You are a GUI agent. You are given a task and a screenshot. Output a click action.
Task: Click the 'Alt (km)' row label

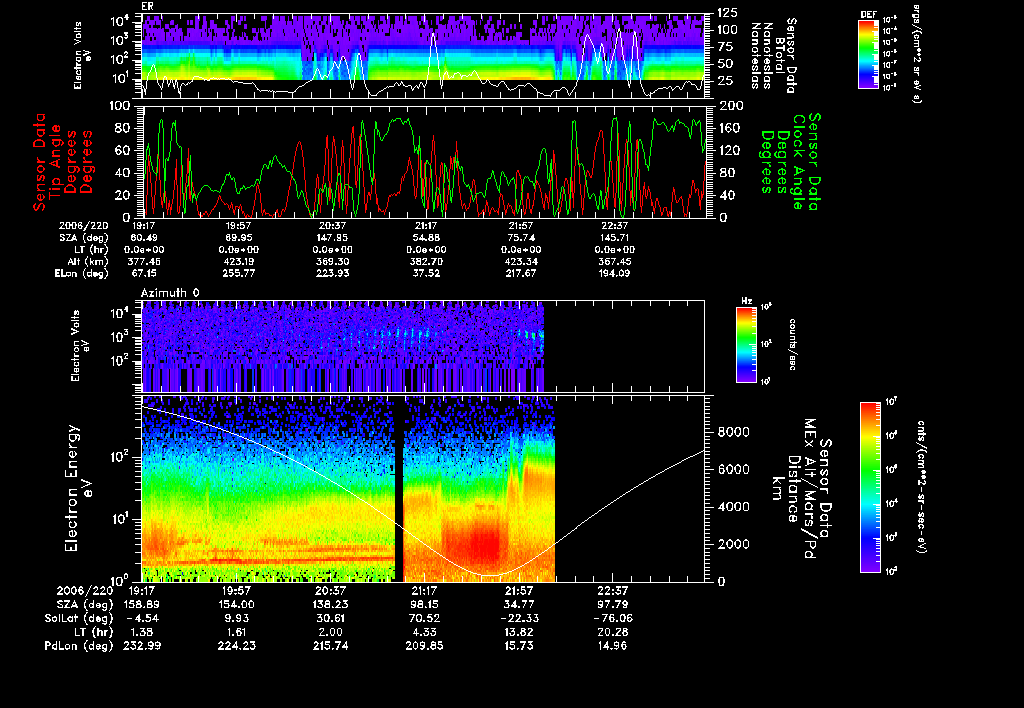click(x=91, y=262)
